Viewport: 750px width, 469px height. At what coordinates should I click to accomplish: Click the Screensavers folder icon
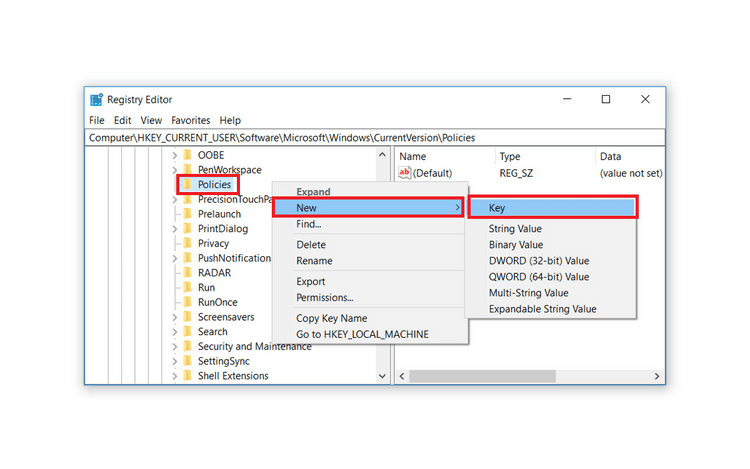click(x=188, y=317)
